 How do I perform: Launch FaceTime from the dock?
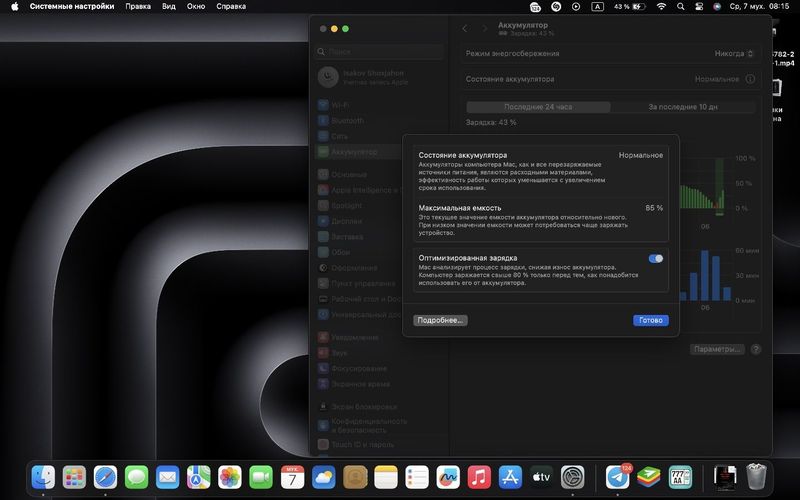[261, 478]
